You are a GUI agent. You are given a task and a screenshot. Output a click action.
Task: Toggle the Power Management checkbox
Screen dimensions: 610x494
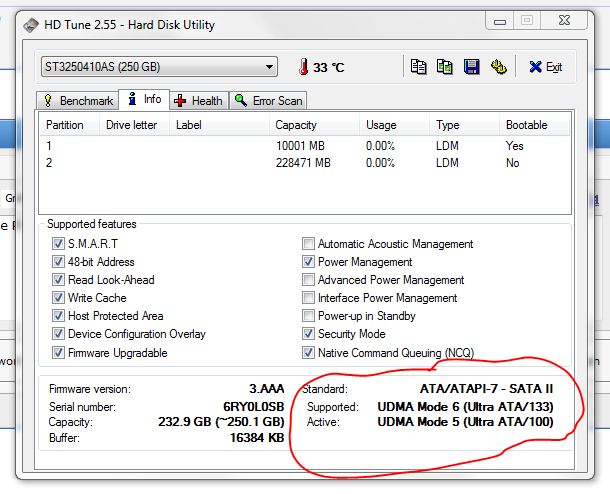tap(308, 262)
